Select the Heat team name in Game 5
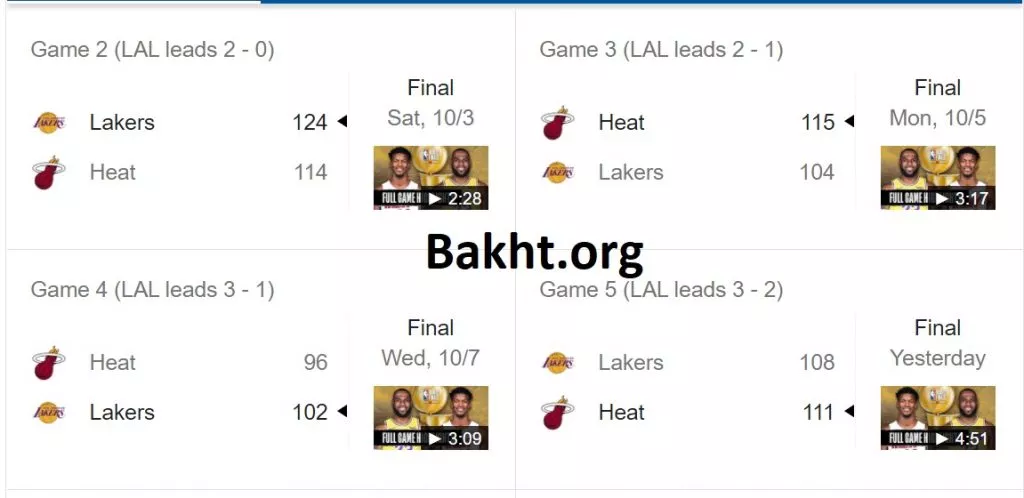 click(x=621, y=412)
